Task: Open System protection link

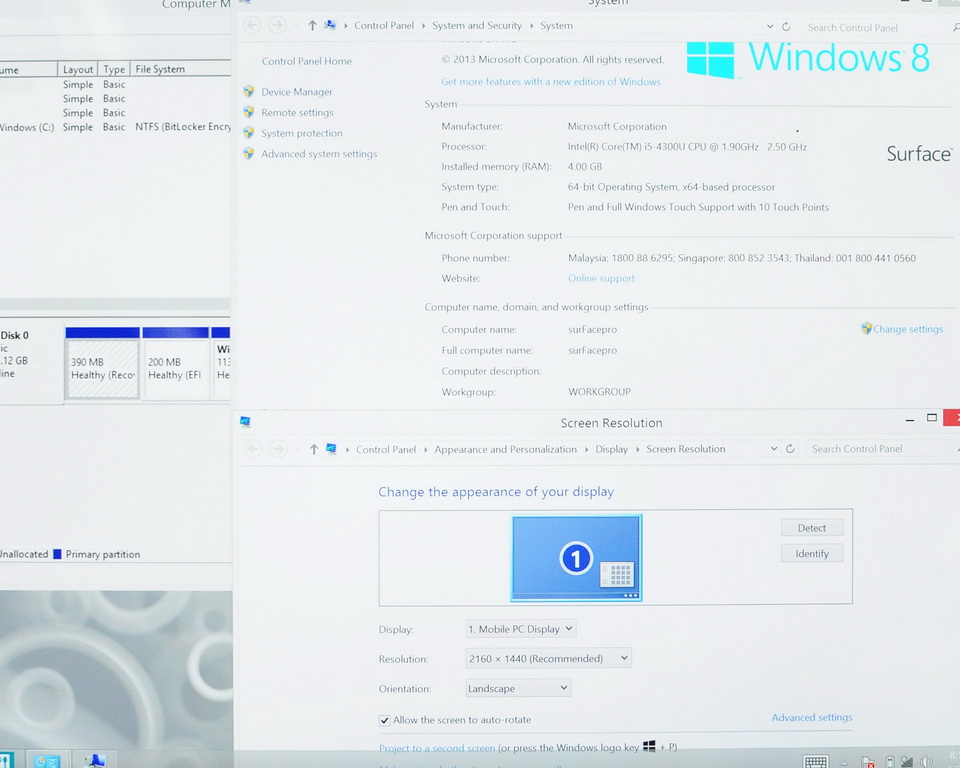Action: coord(301,134)
